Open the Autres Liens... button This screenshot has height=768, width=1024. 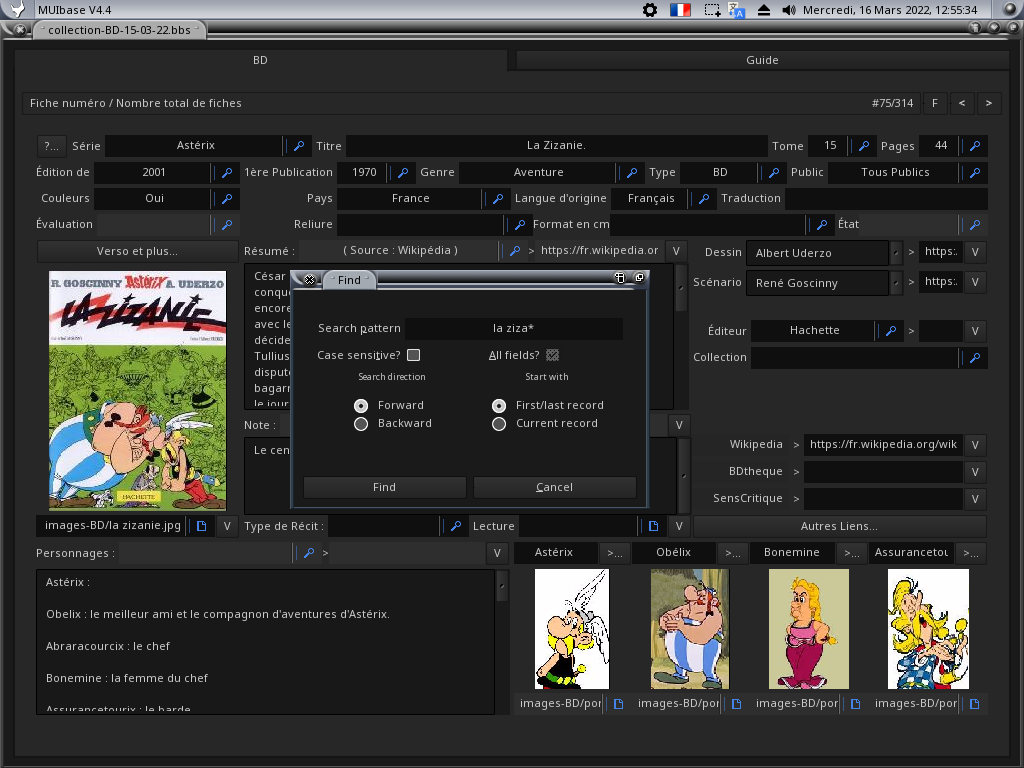pos(839,526)
